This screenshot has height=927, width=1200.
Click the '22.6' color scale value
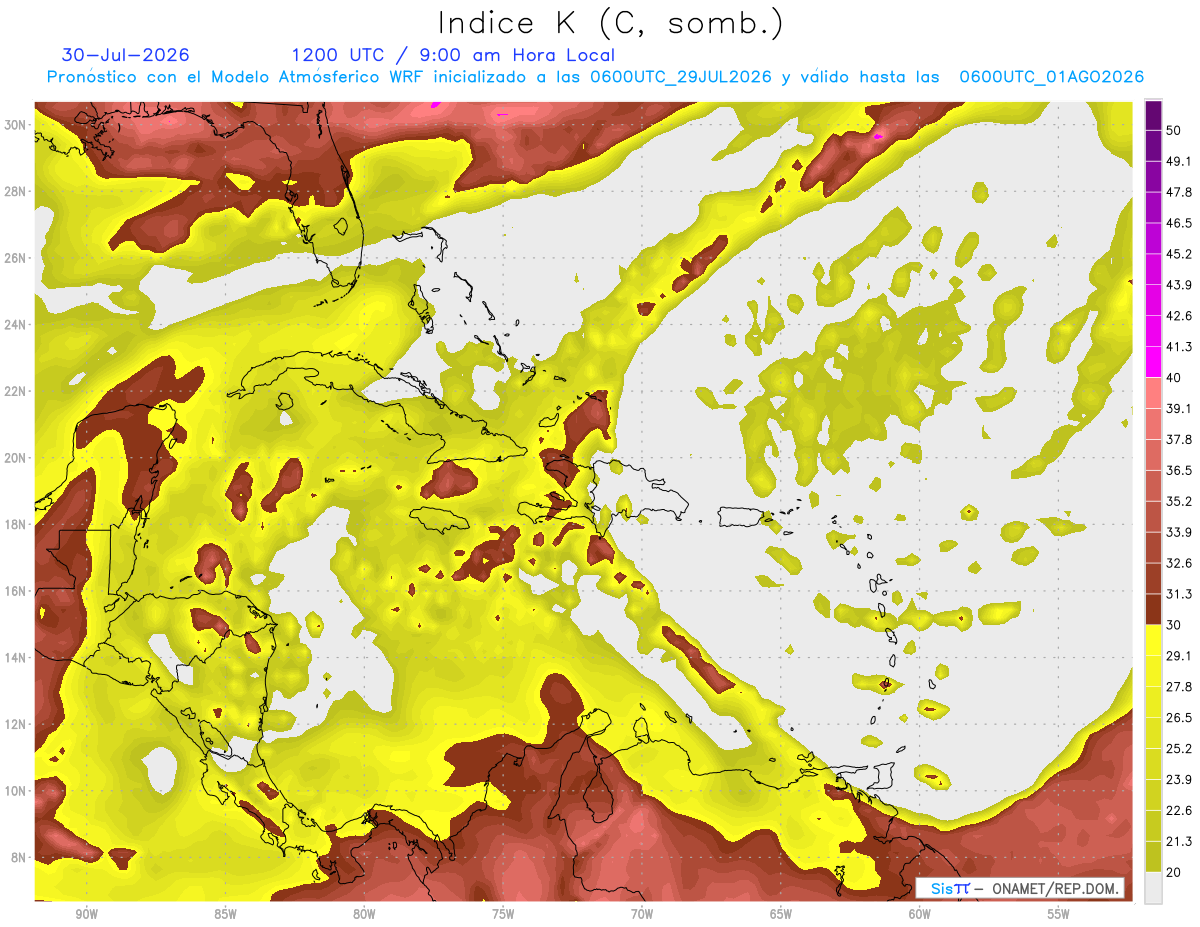1179,811
